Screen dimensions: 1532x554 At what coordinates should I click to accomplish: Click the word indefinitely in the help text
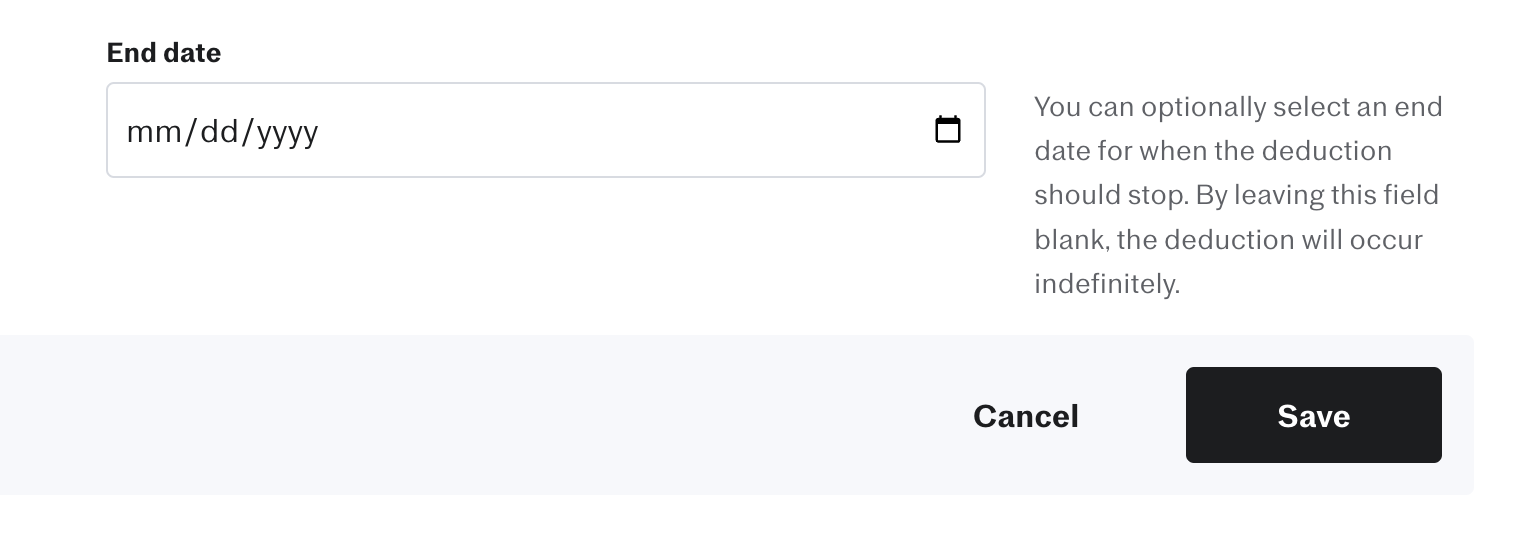pos(1107,284)
